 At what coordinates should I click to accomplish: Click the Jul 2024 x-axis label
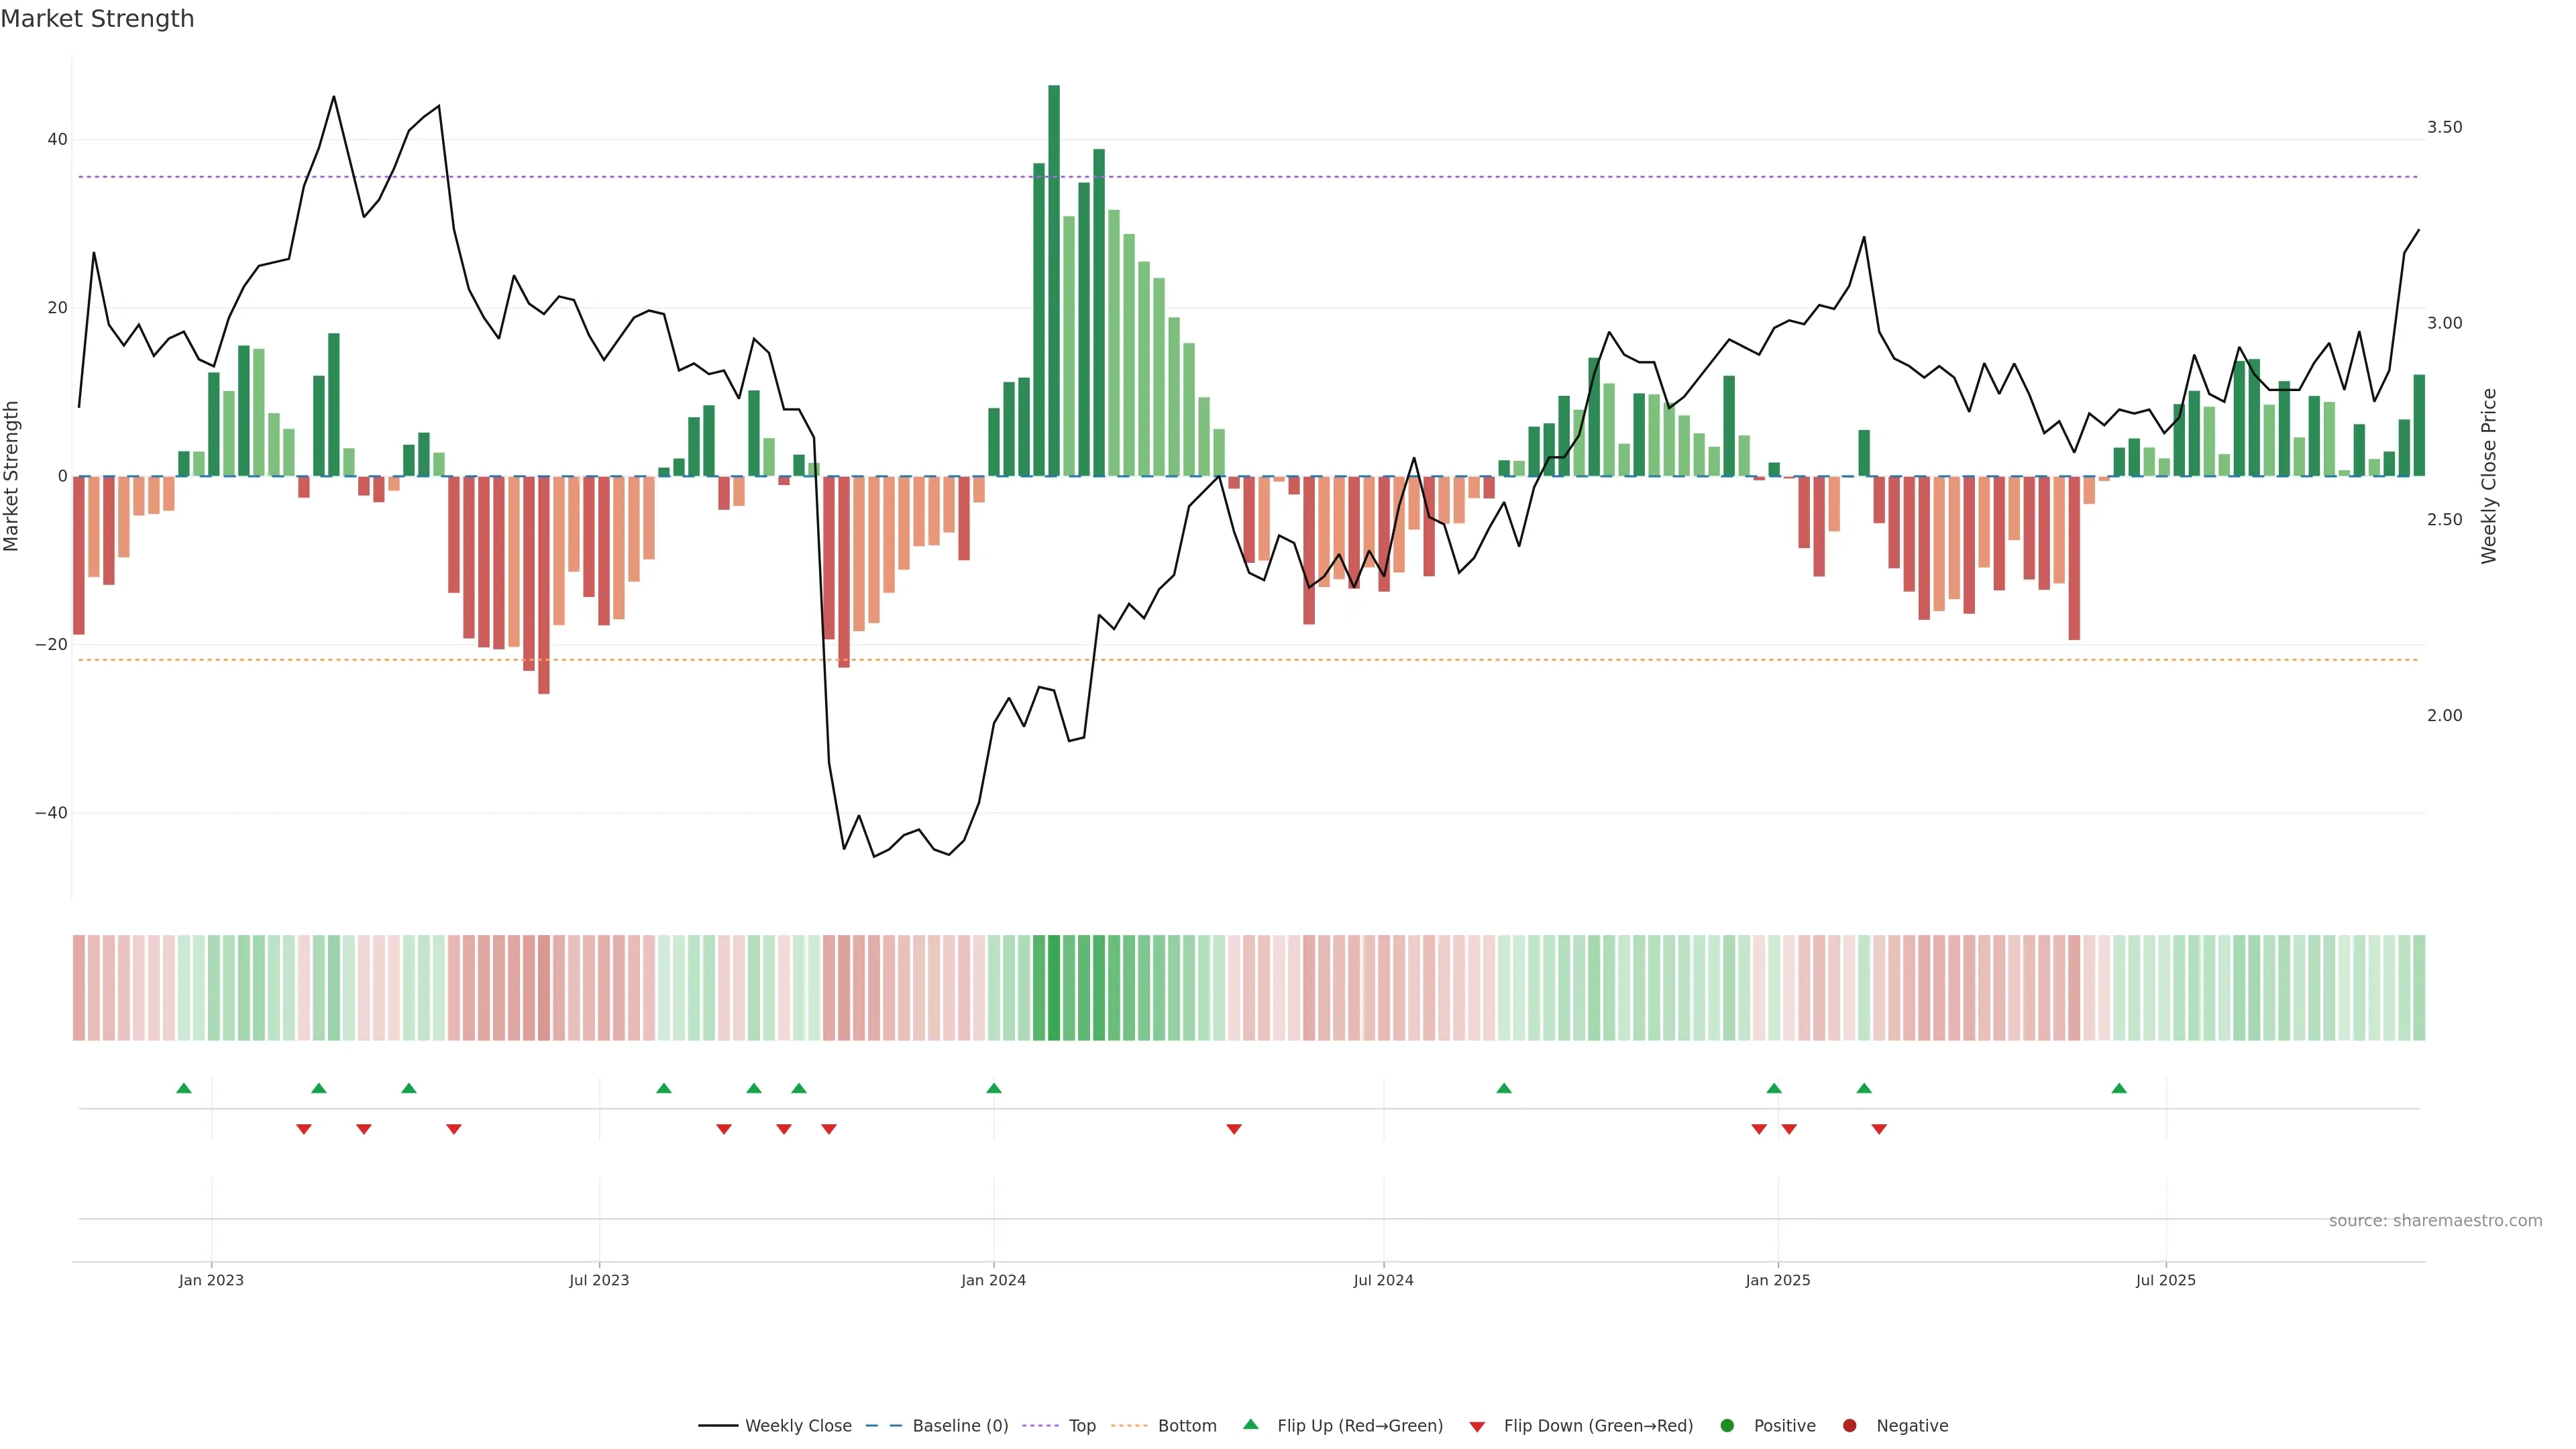coord(1383,1280)
